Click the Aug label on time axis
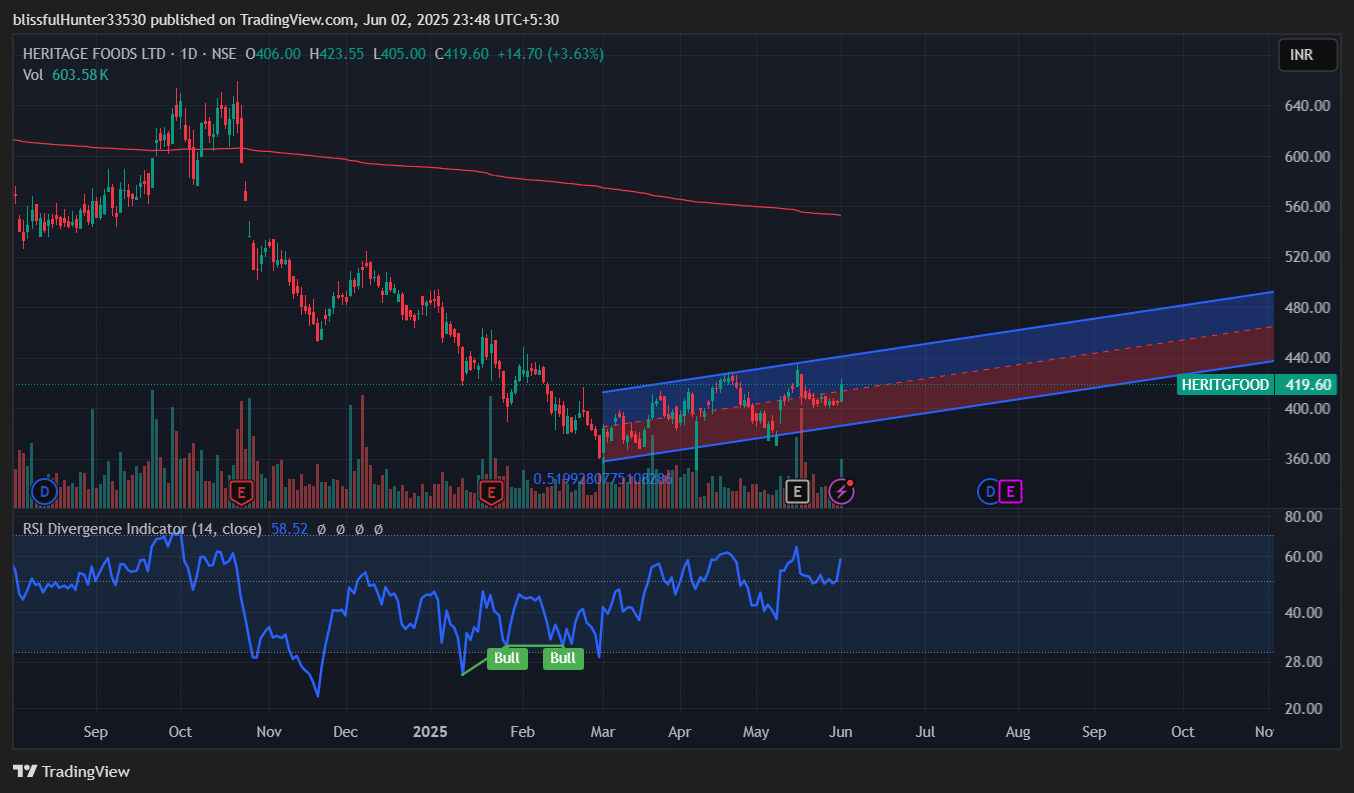Image resolution: width=1354 pixels, height=793 pixels. coord(1017,732)
